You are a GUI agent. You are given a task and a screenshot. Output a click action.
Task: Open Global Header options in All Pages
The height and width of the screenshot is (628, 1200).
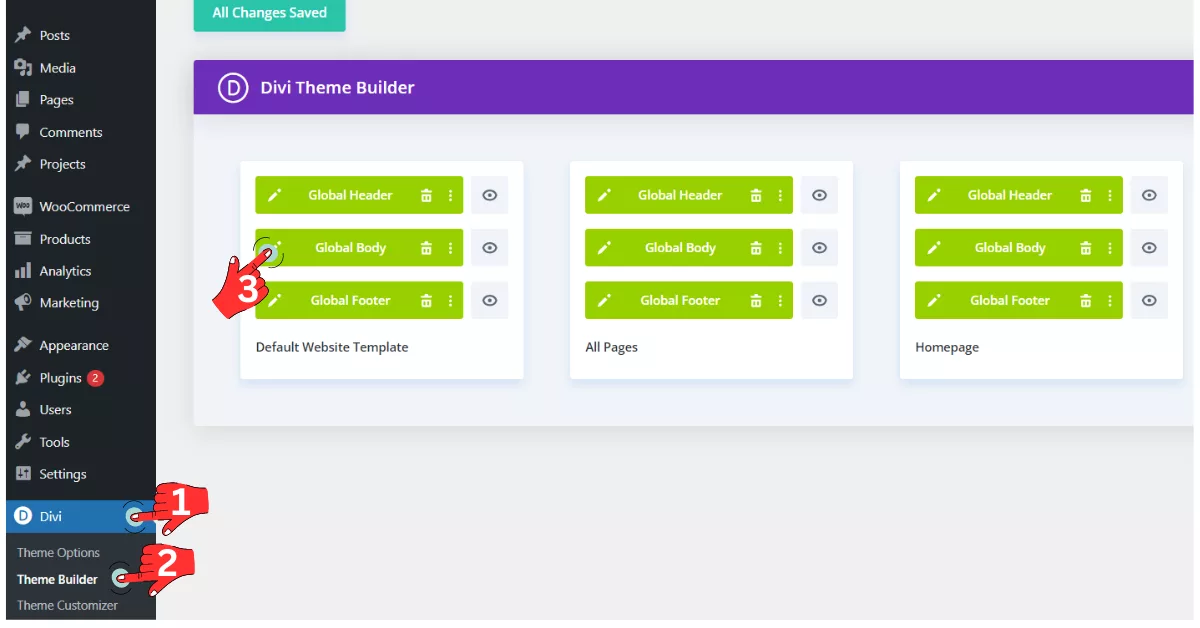tap(780, 195)
